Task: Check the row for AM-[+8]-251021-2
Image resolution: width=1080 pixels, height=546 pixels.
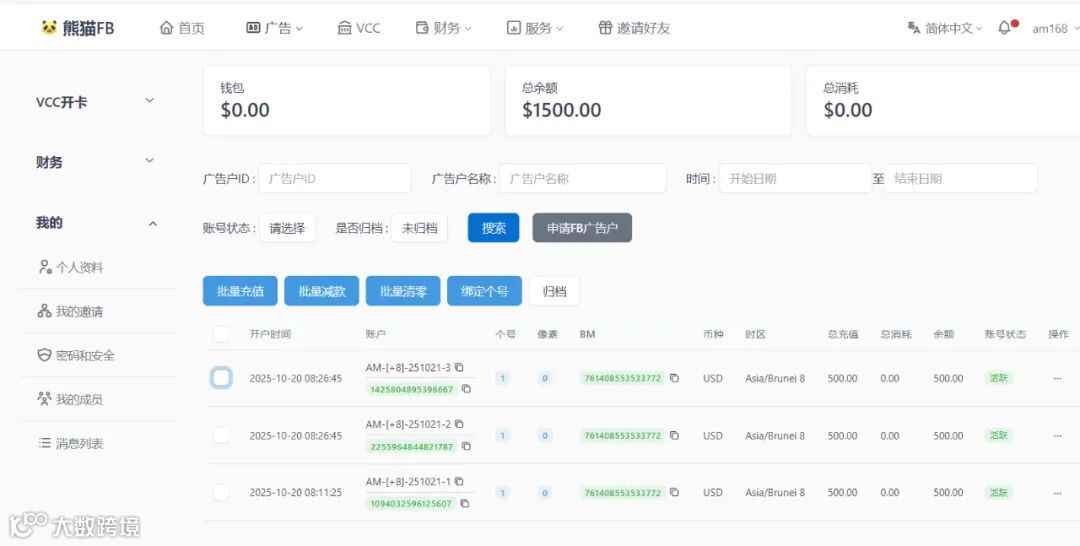Action: [221, 435]
